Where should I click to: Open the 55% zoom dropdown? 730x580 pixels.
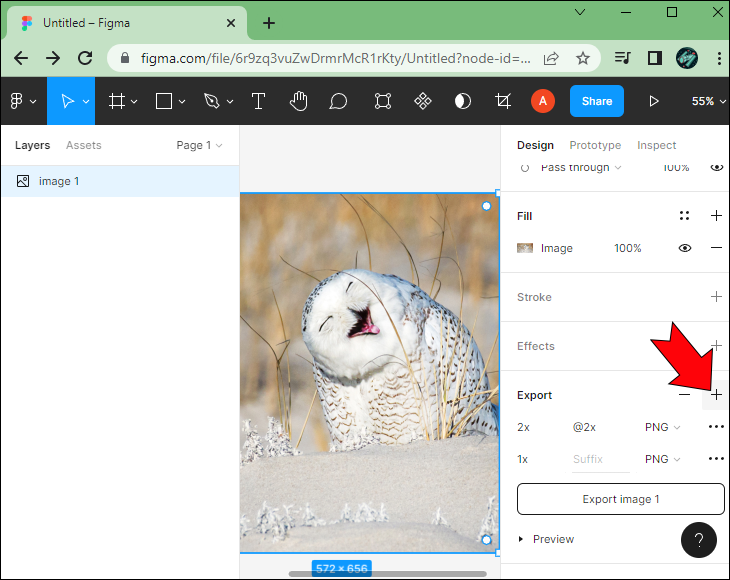click(708, 101)
